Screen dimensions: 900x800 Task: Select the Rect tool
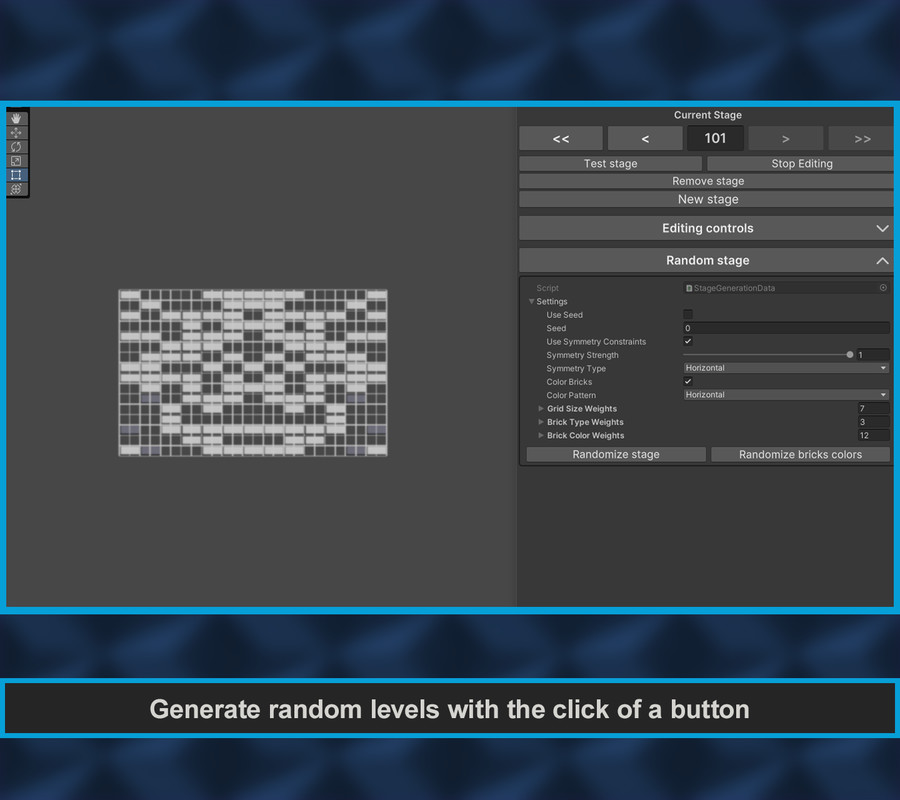pyautogui.click(x=15, y=175)
